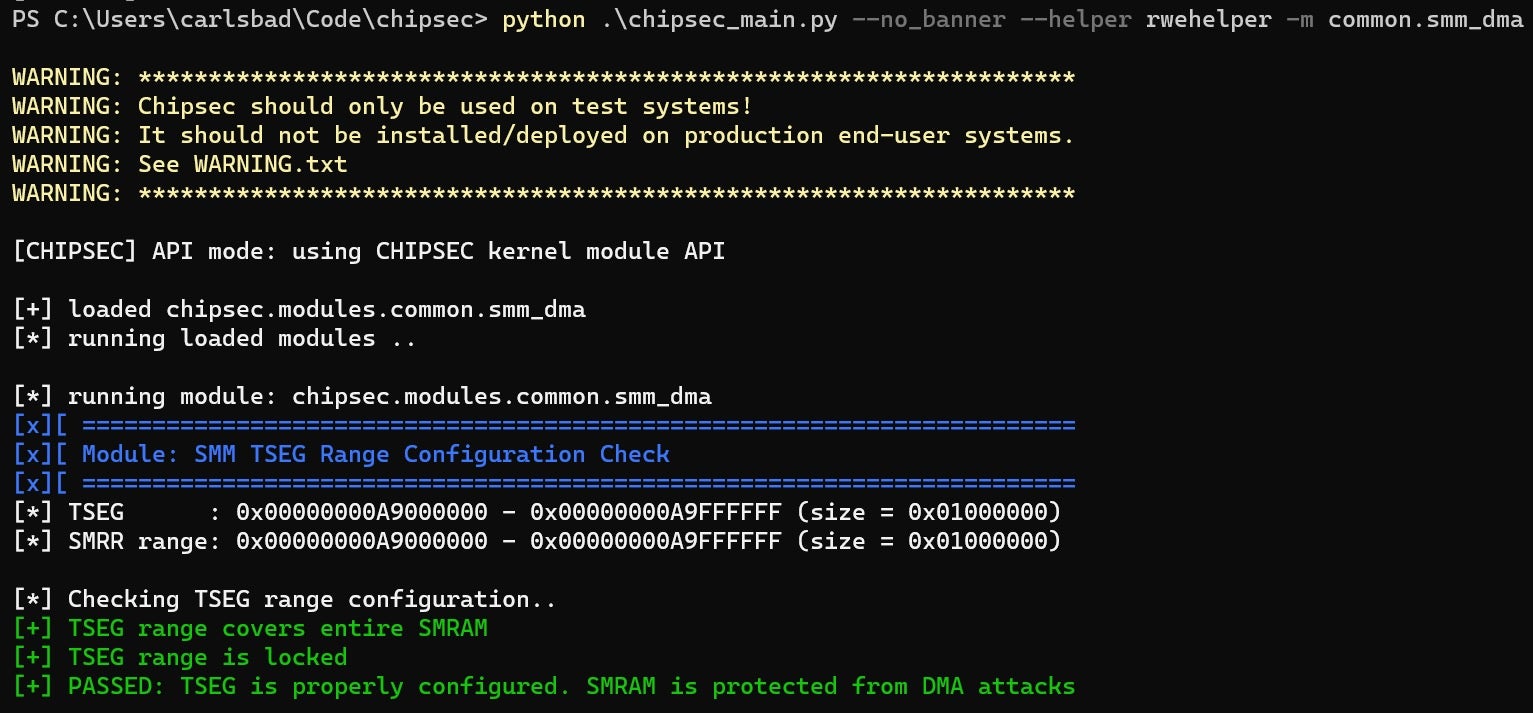
Task: Click the "See WARNING.txt" warning line
Action: pos(242,164)
